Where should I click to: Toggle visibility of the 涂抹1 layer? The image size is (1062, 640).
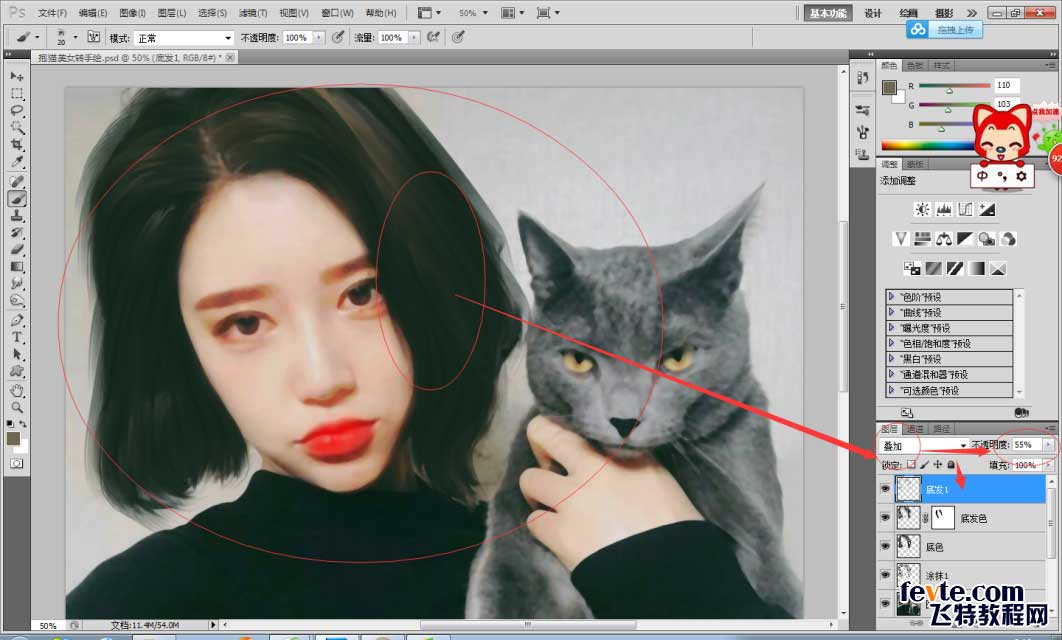click(887, 574)
